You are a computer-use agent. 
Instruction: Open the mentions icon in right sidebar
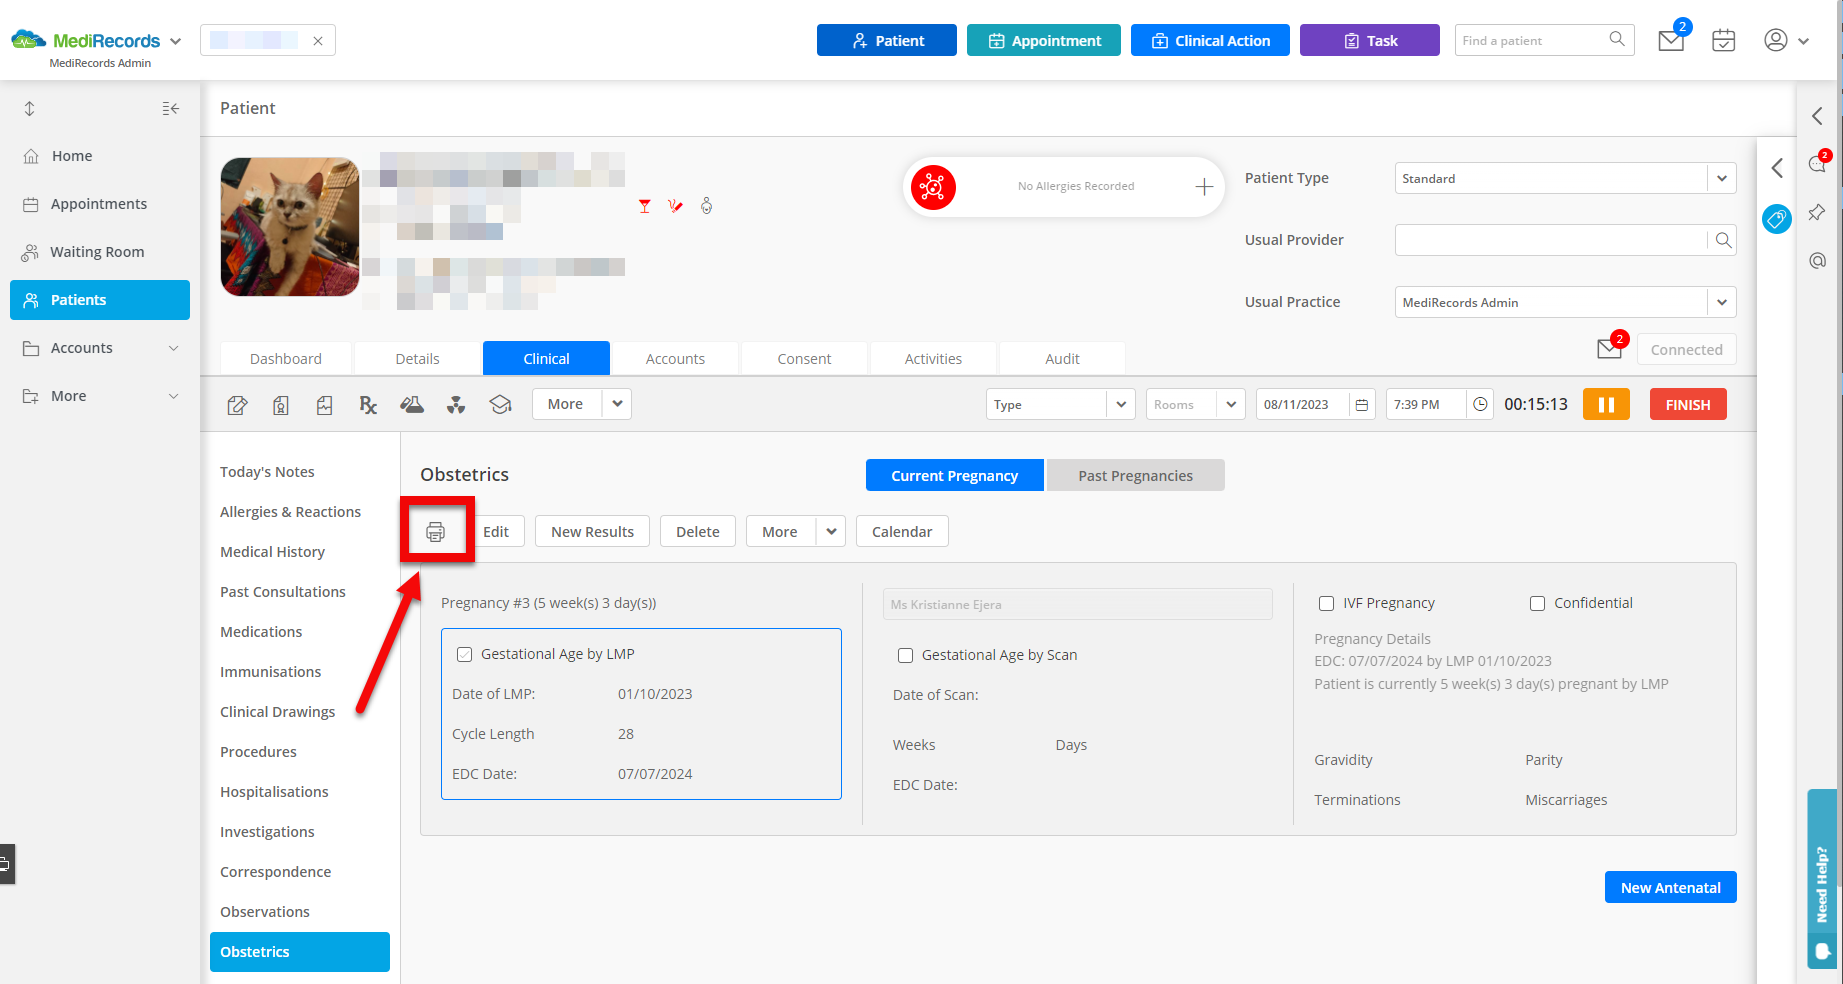[x=1818, y=260]
